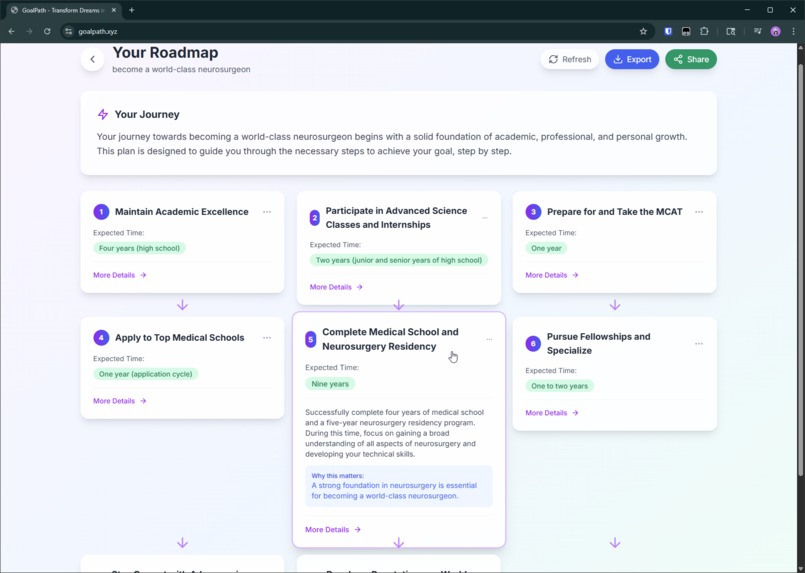Open options menu for Maintain Academic Excellence
The height and width of the screenshot is (573, 805).
coord(267,212)
